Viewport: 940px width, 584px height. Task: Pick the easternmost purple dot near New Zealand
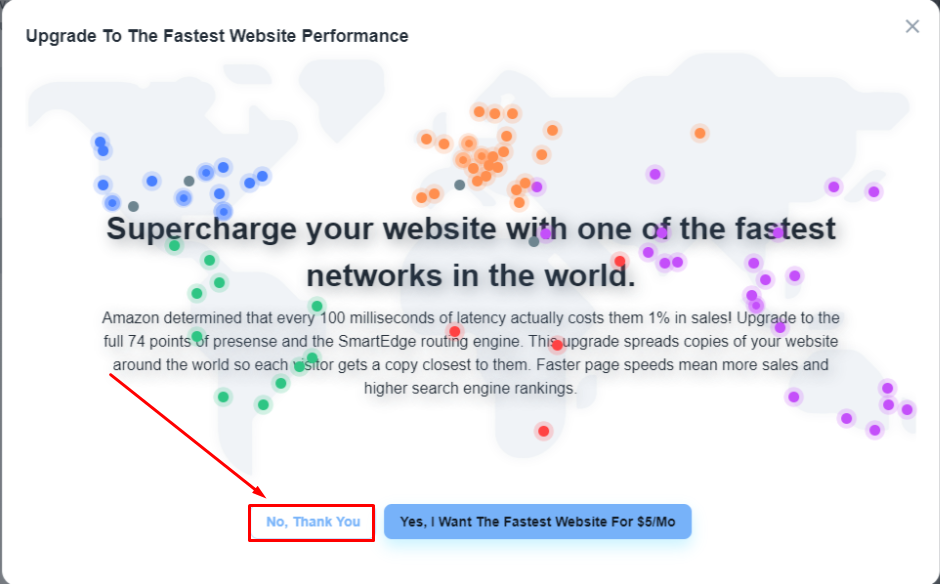pyautogui.click(x=907, y=409)
